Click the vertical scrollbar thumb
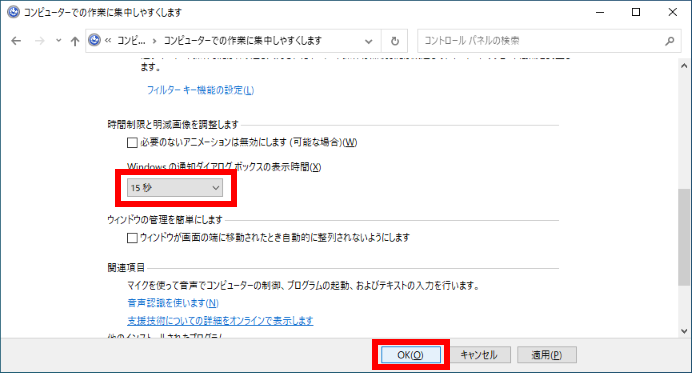Image resolution: width=692 pixels, height=373 pixels. [684, 237]
